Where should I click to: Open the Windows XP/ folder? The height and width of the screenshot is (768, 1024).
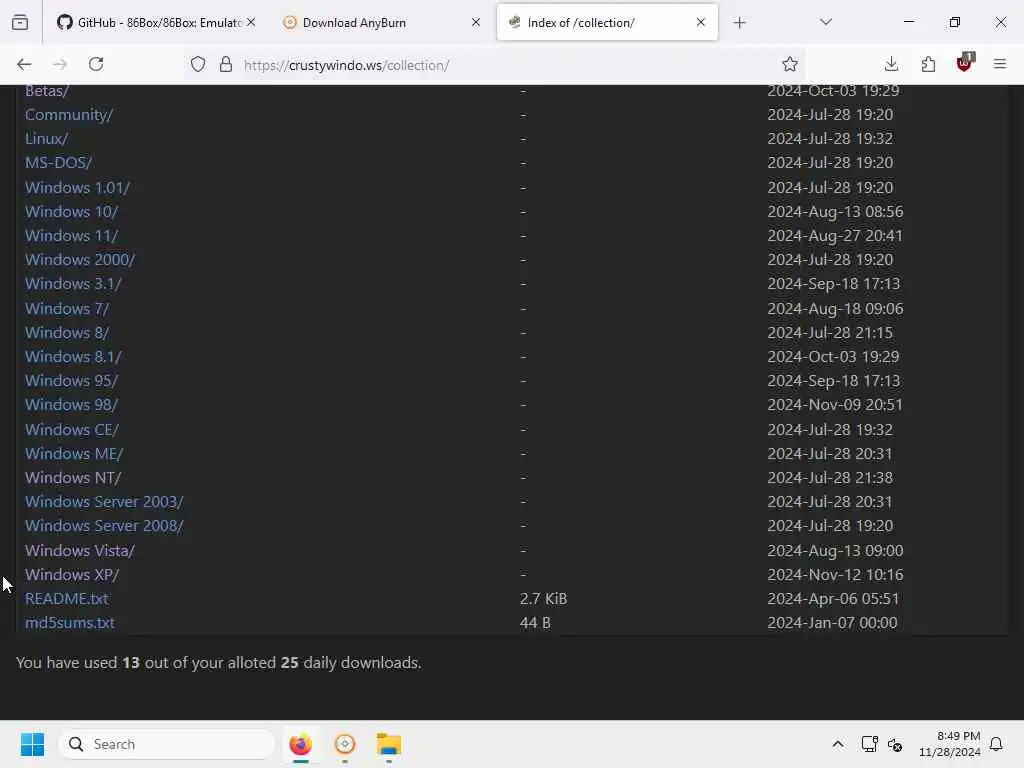[x=72, y=575]
